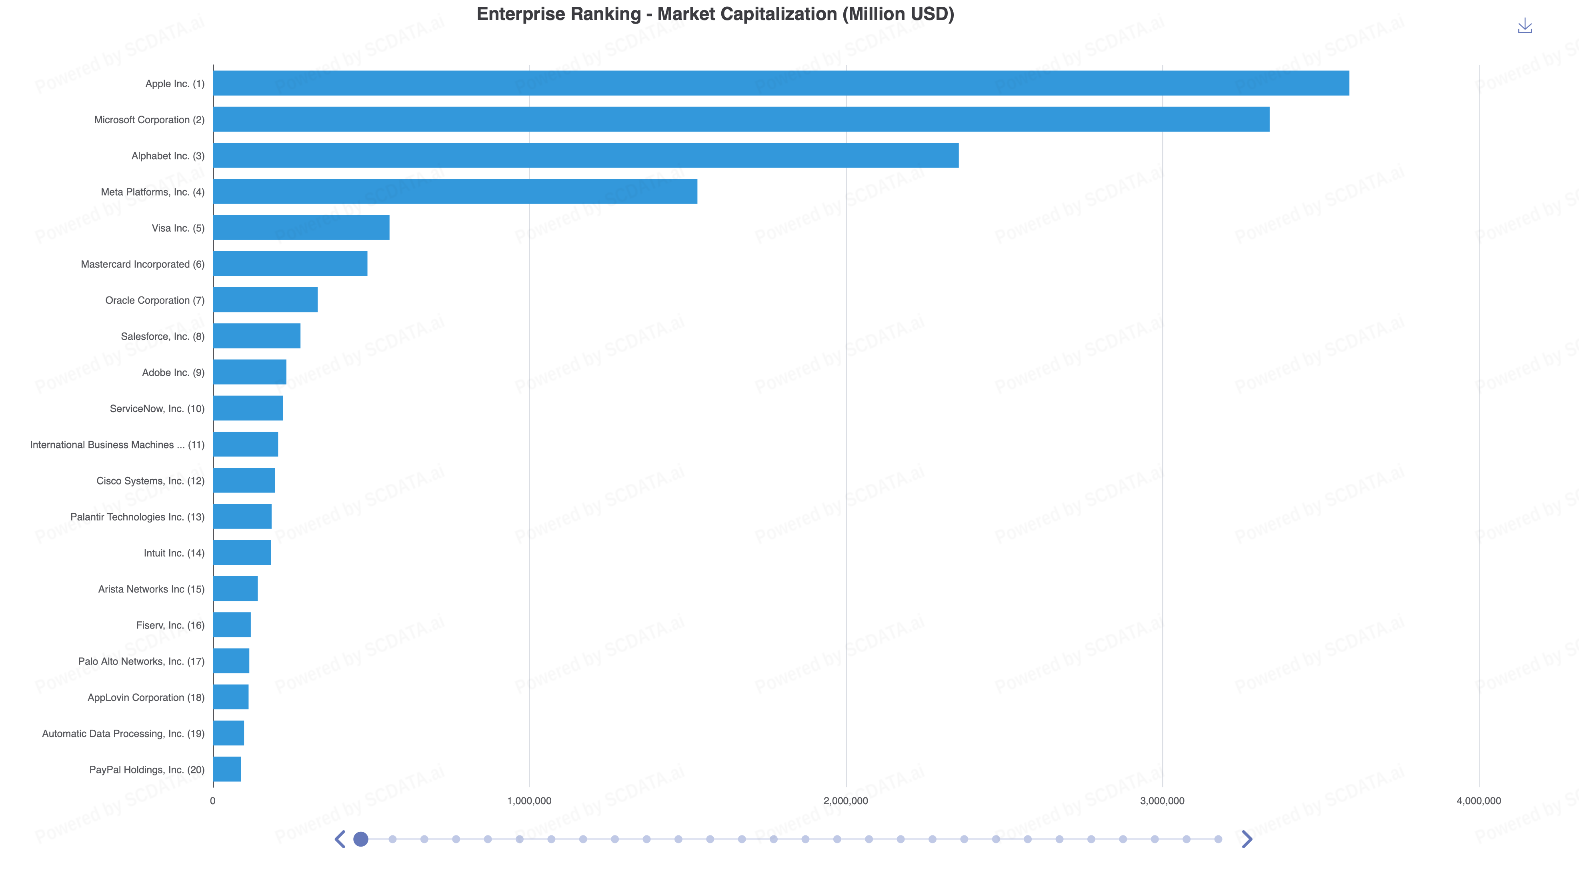Click the chart title text
This screenshot has height=885, width=1579.
pos(715,14)
